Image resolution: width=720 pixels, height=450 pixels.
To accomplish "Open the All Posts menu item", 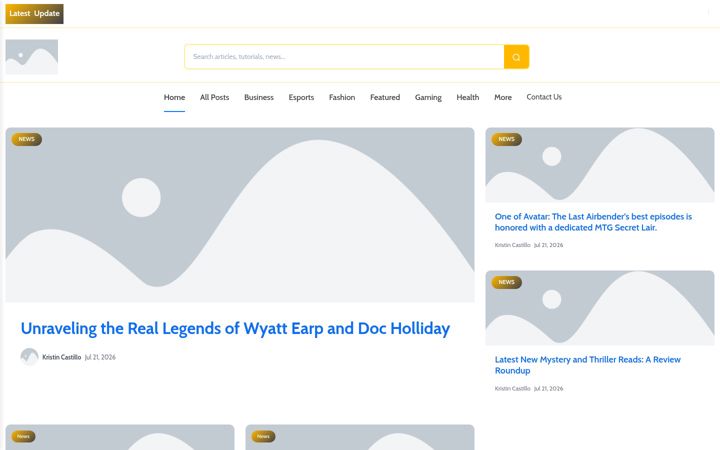I will coord(214,97).
